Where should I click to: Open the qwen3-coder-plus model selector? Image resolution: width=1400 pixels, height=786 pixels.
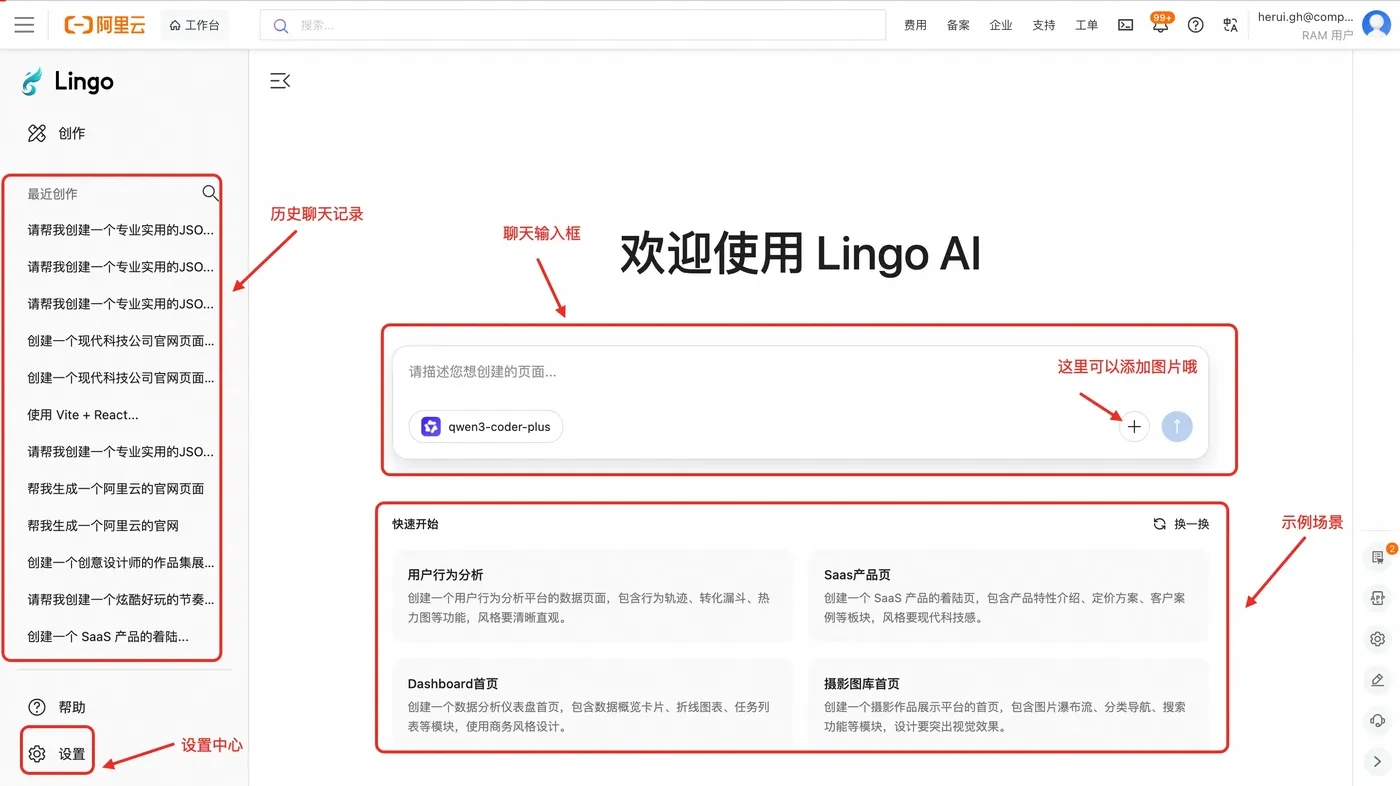[486, 427]
